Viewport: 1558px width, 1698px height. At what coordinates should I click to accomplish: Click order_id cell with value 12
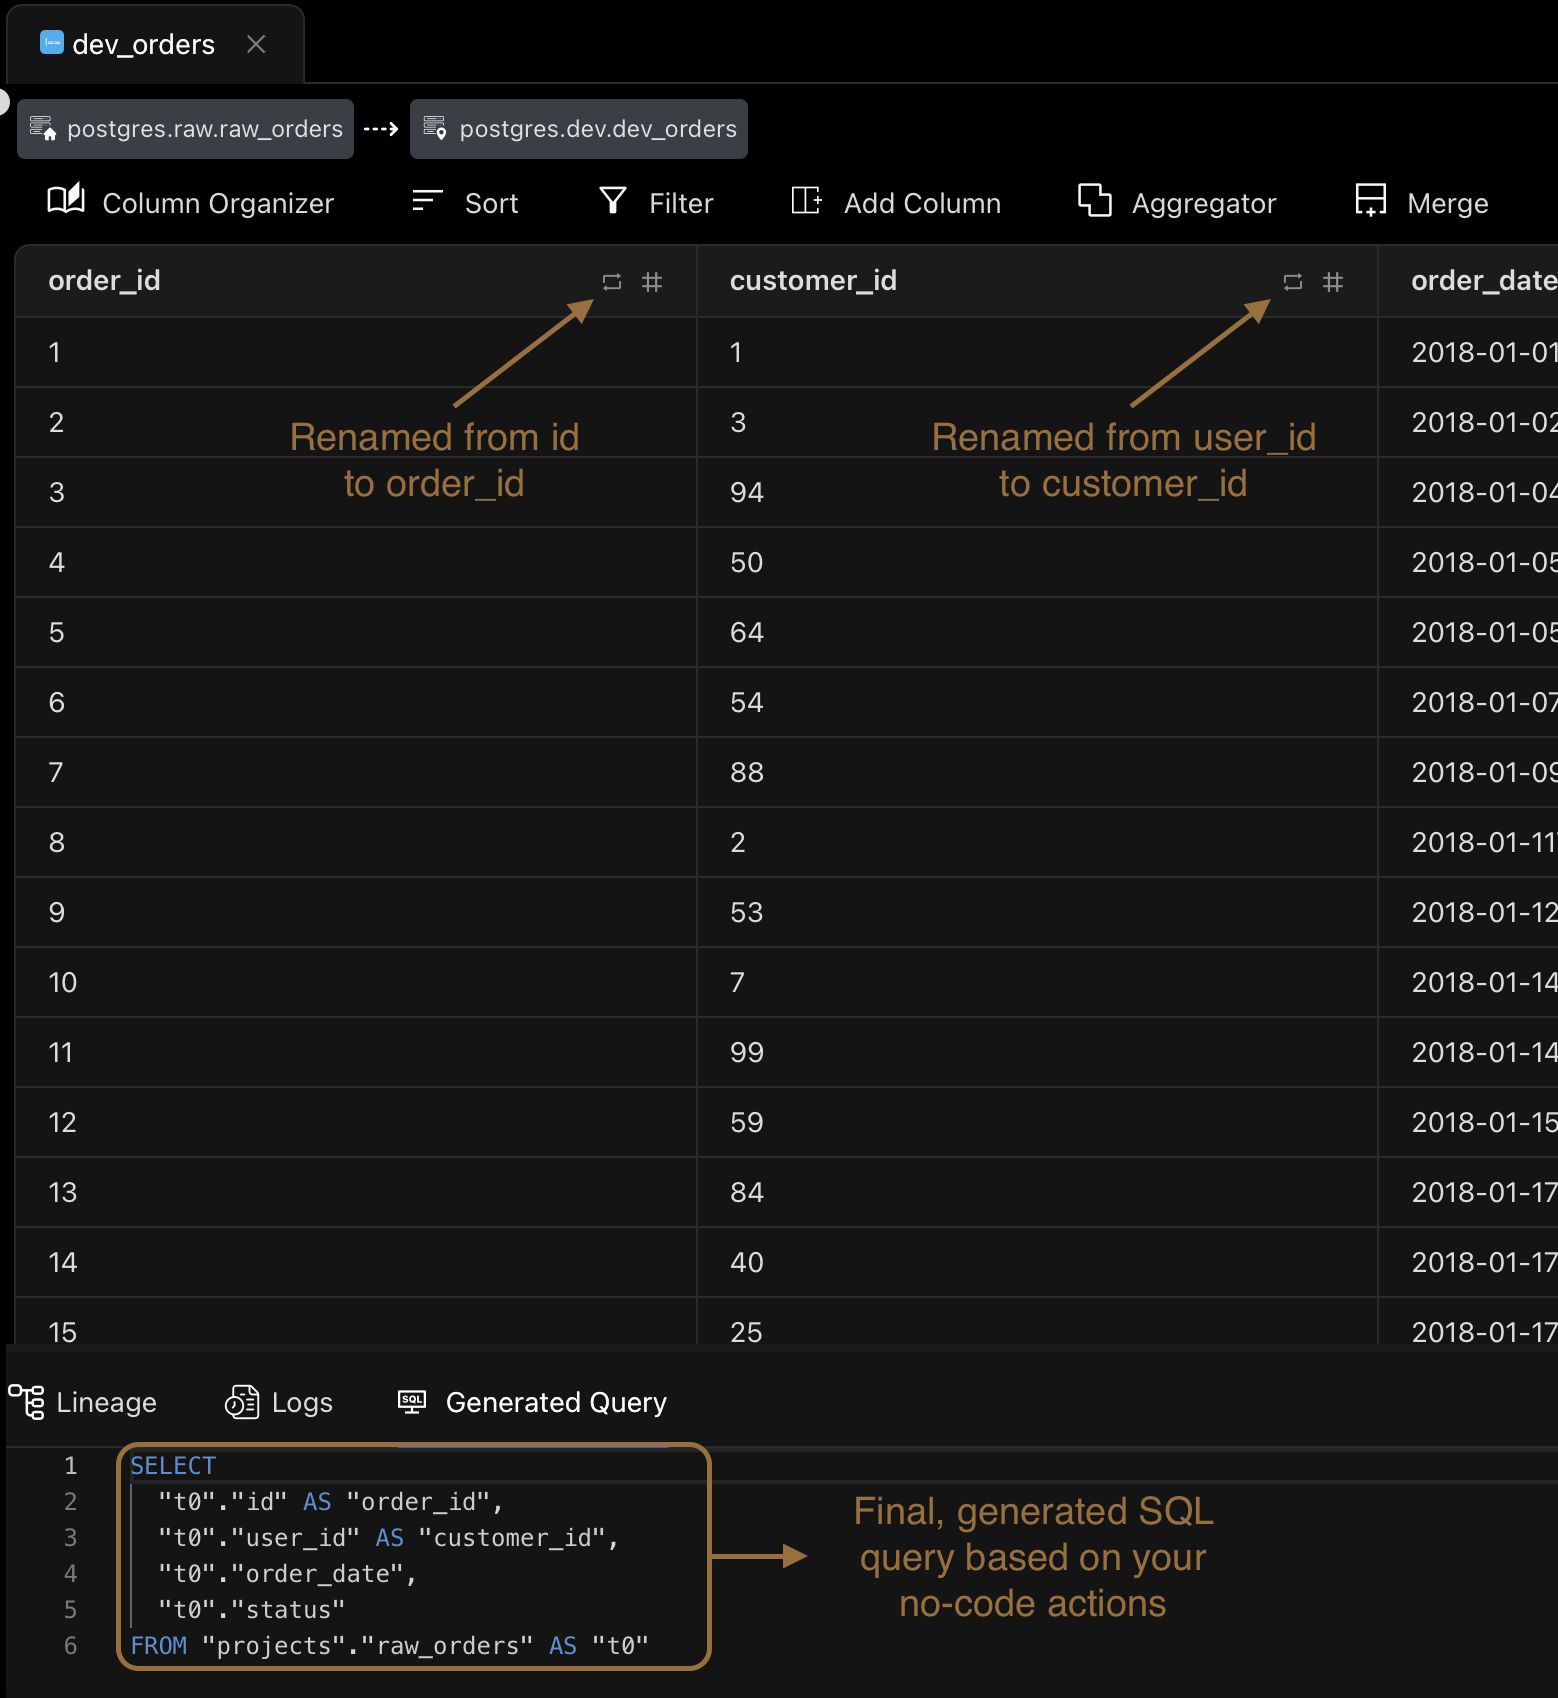click(356, 1122)
